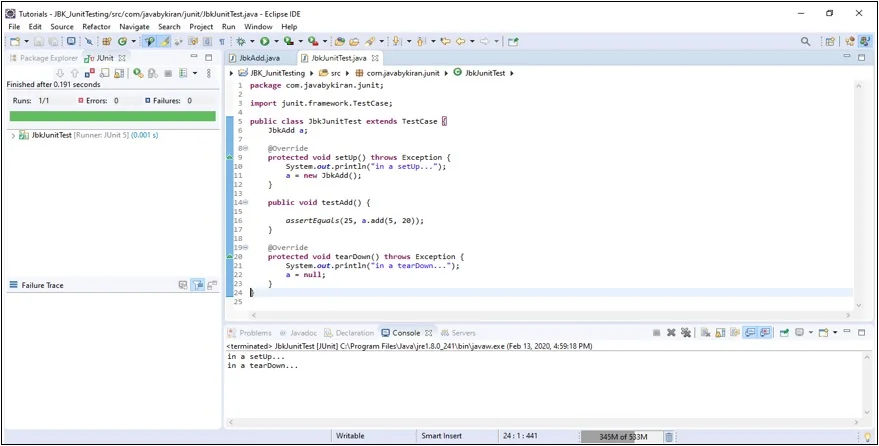The height and width of the screenshot is (446, 879).
Task: Click the Next Failed Test down arrow
Action: coord(60,73)
